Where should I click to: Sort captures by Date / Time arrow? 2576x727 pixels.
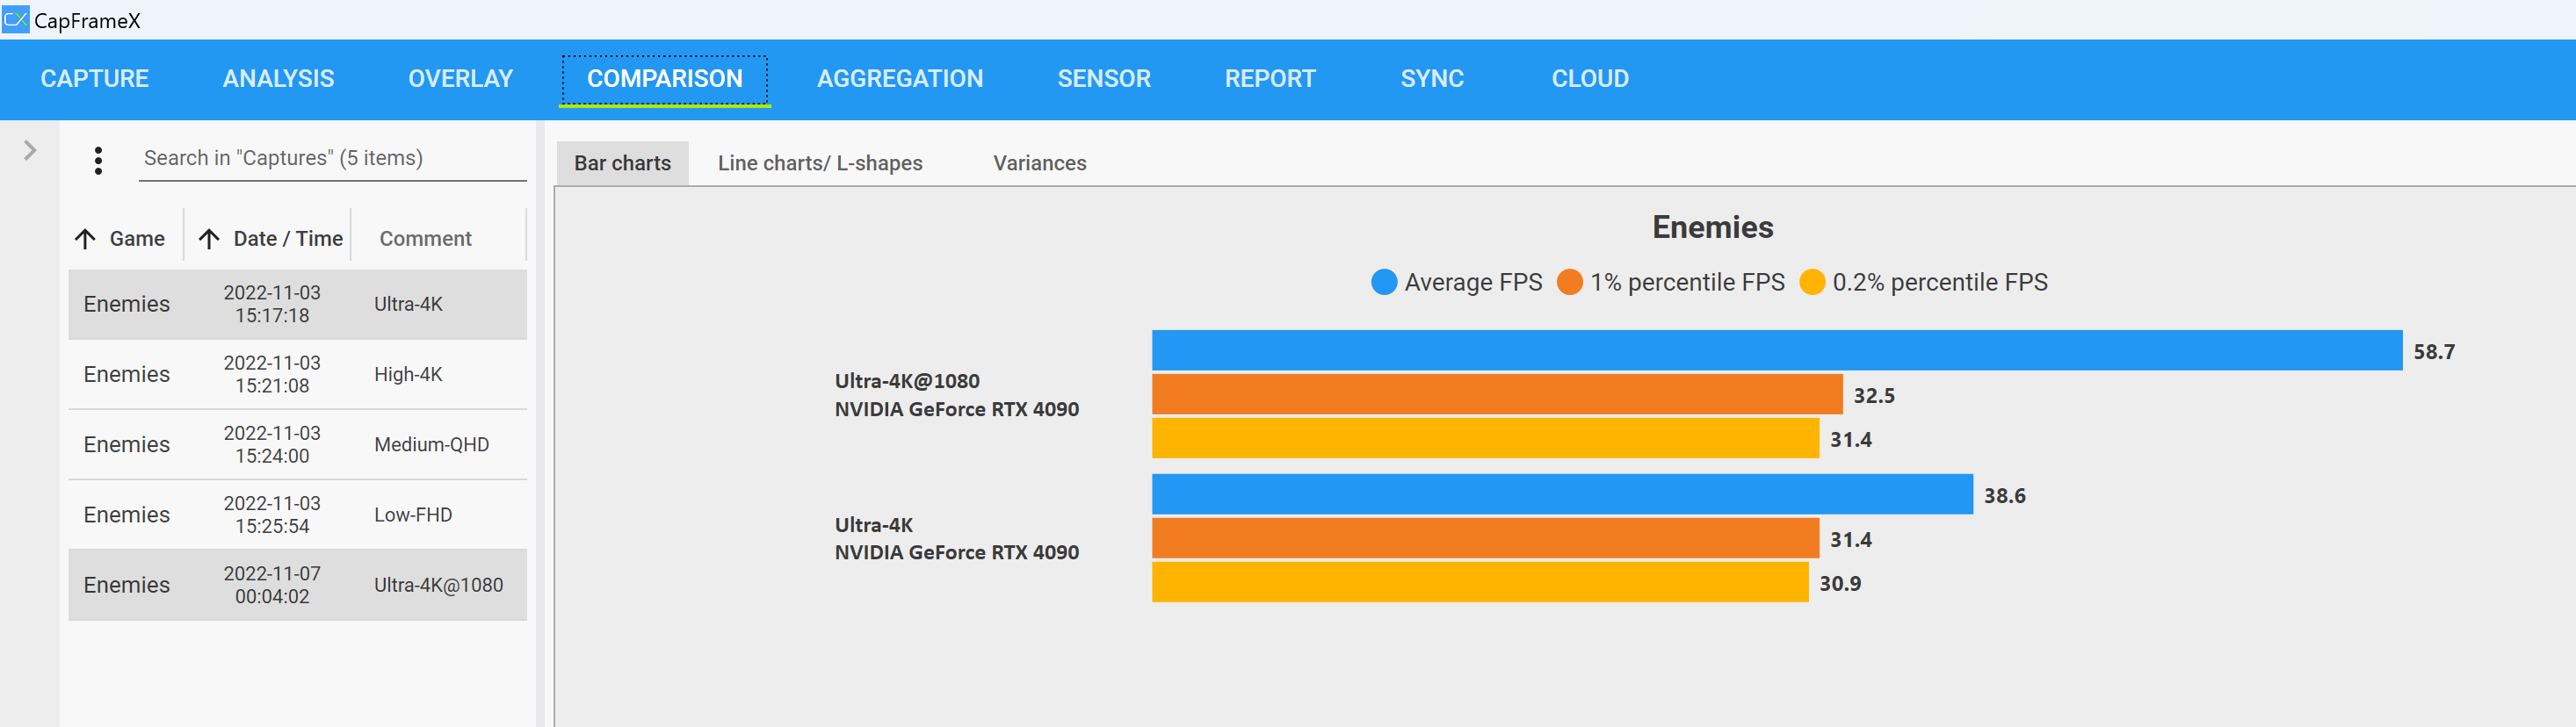[x=209, y=239]
